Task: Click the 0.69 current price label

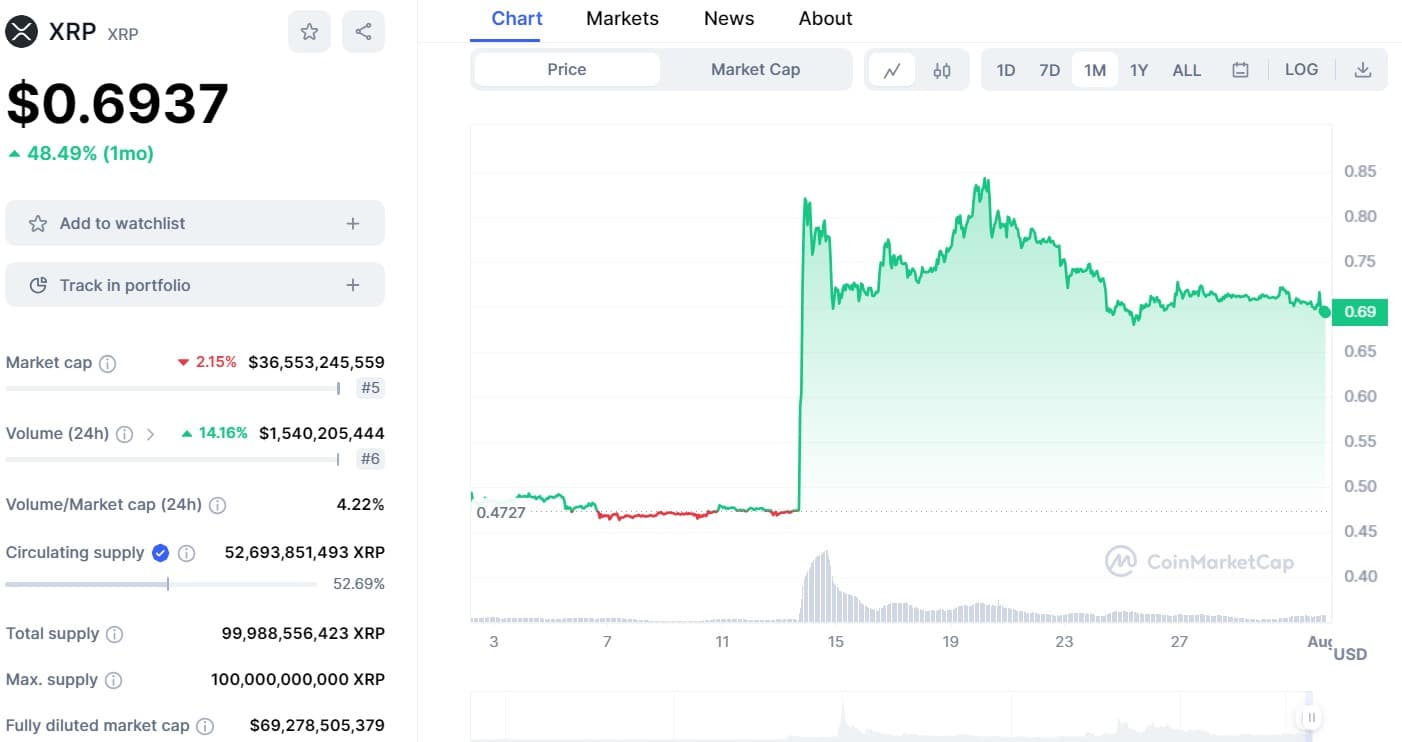Action: point(1360,312)
